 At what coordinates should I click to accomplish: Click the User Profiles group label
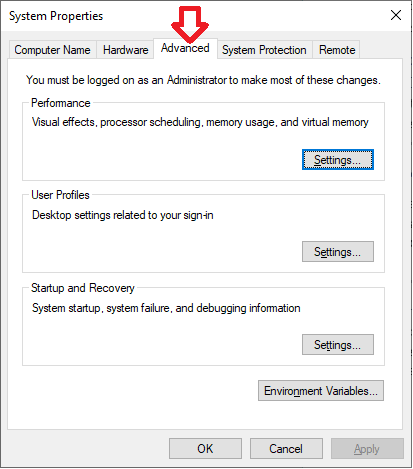[x=60, y=195]
